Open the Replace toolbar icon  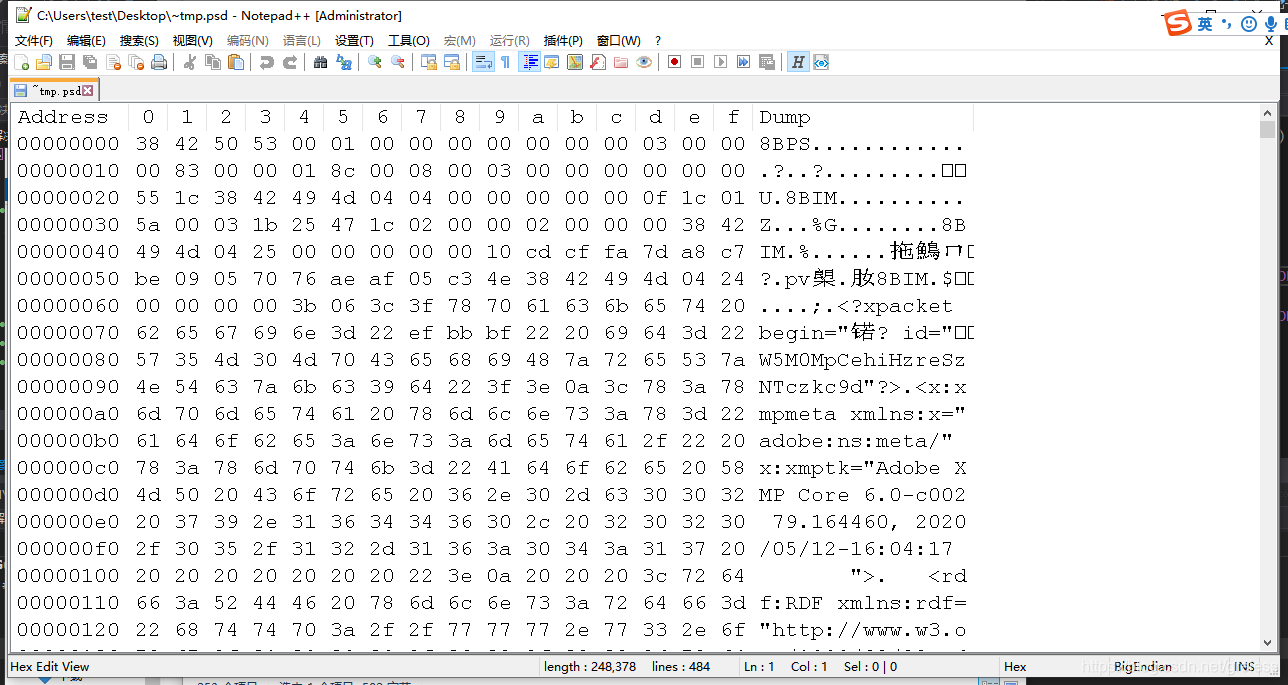[x=344, y=62]
